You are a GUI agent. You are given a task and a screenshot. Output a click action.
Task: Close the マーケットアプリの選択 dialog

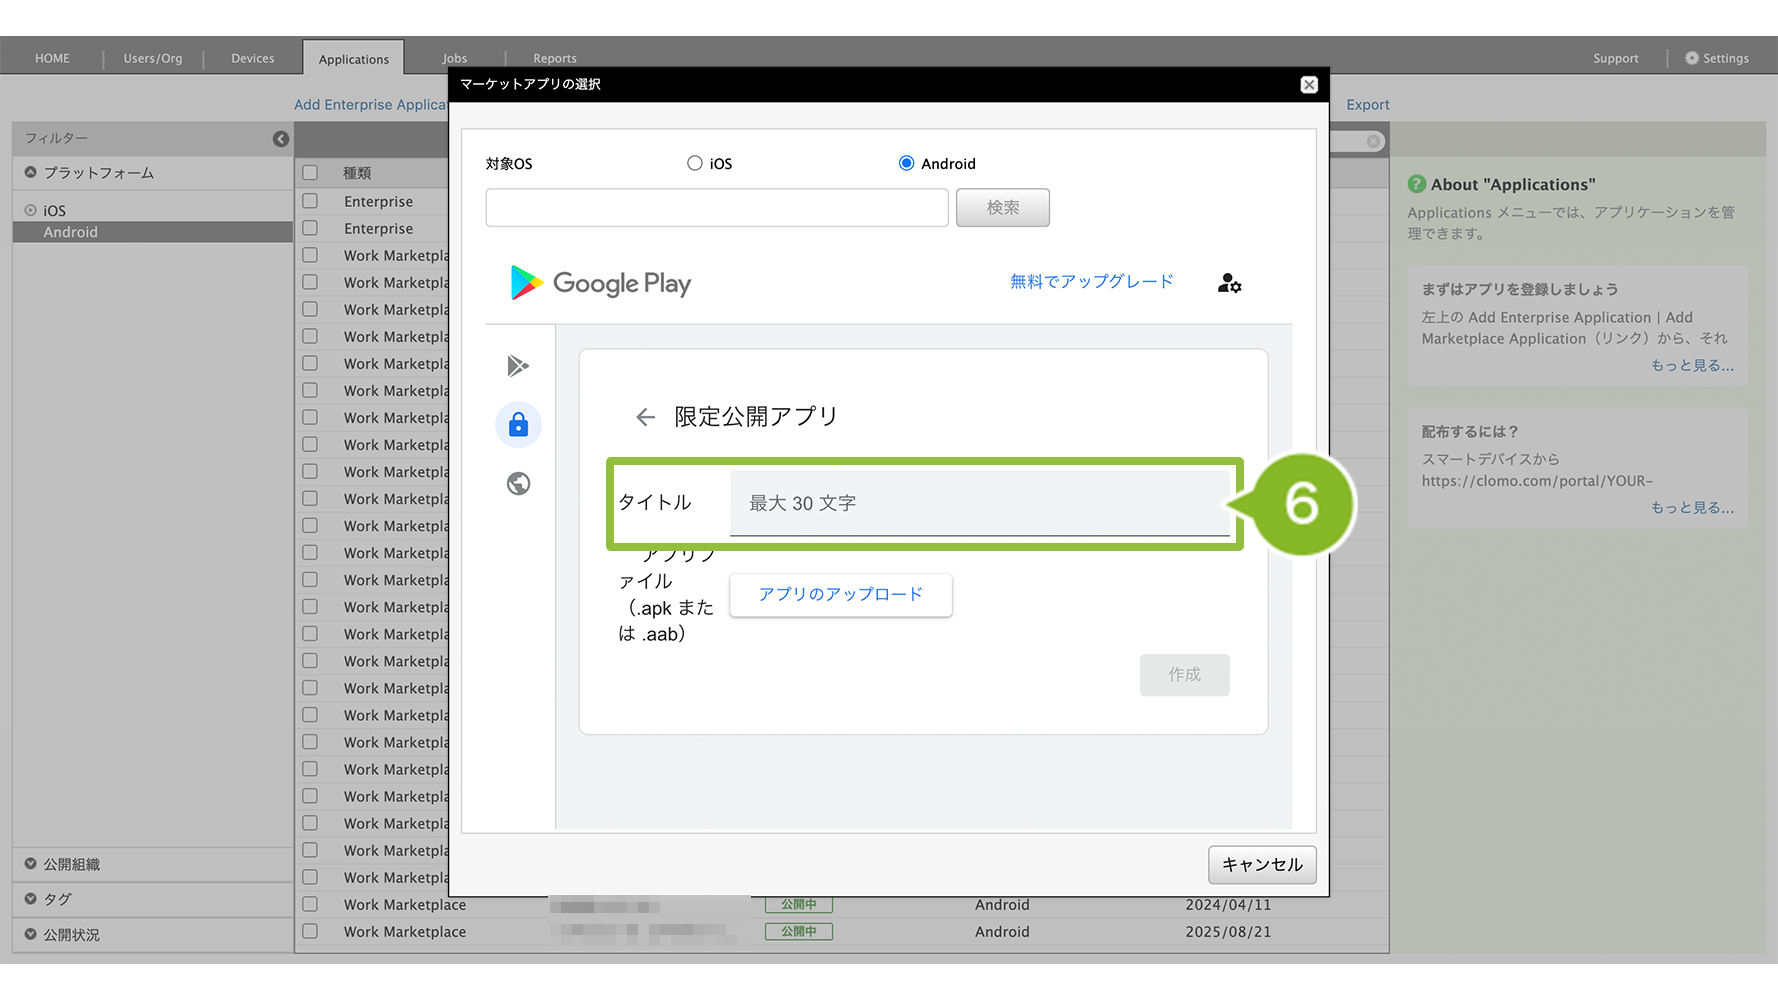pos(1308,85)
